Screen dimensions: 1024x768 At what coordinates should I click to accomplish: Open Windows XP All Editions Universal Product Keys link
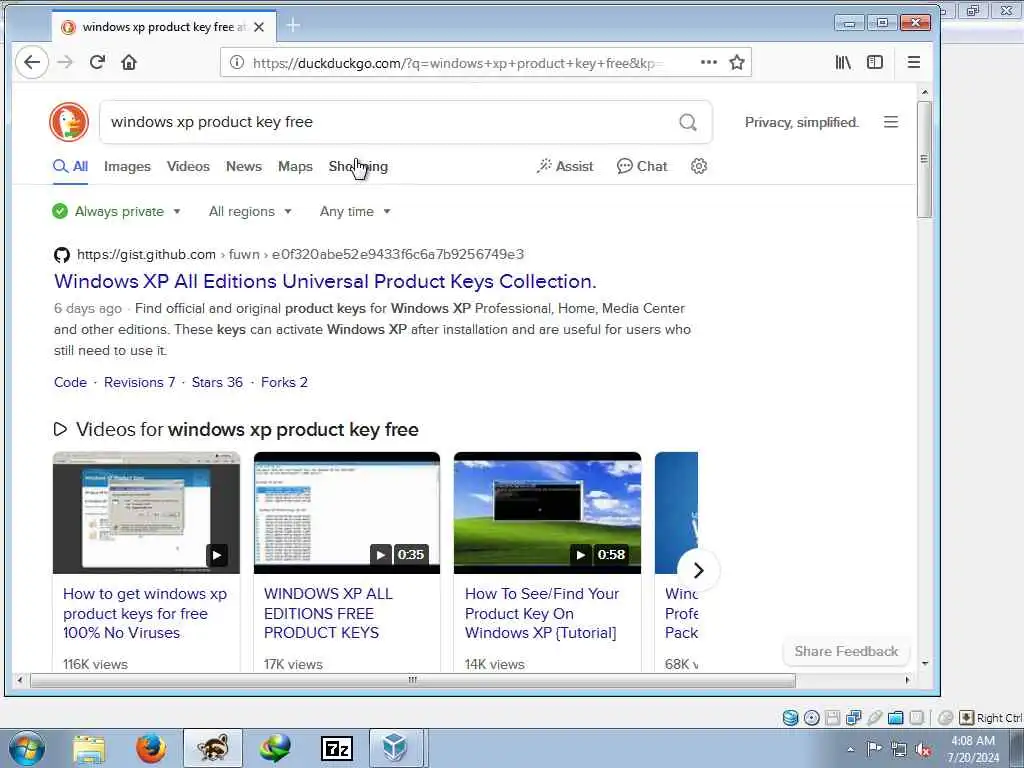click(x=325, y=281)
